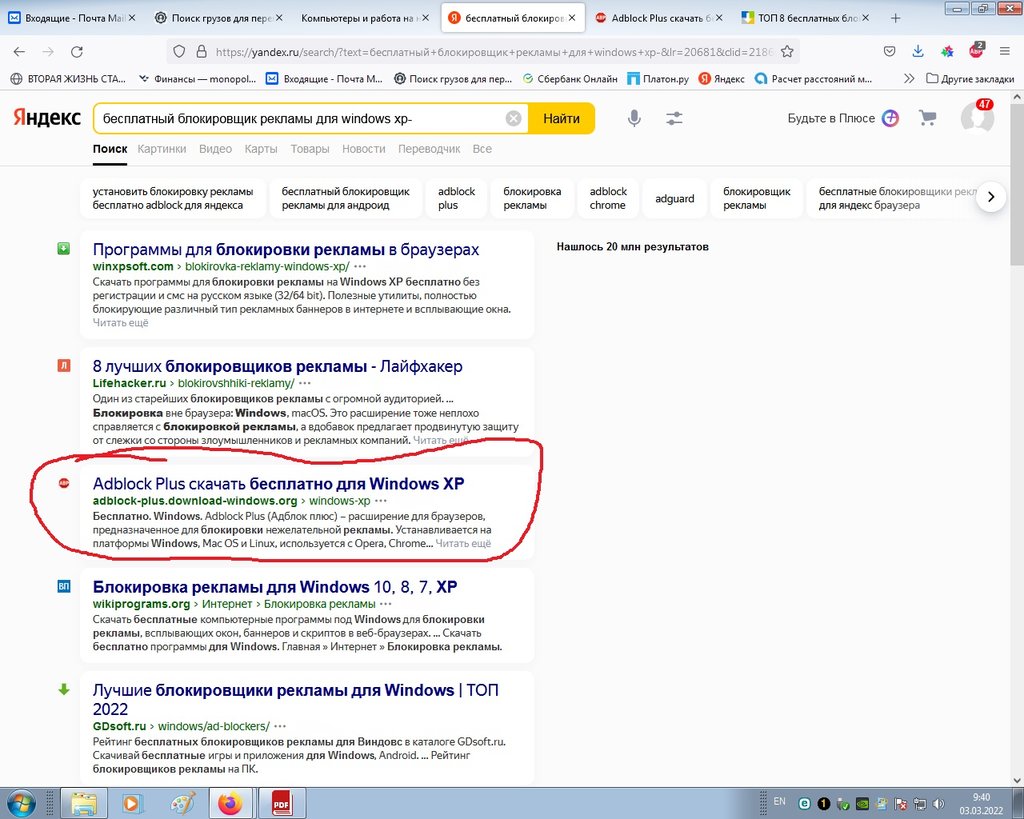This screenshot has height=819, width=1024.
Task: Clear the Yandex search field
Action: (x=514, y=118)
